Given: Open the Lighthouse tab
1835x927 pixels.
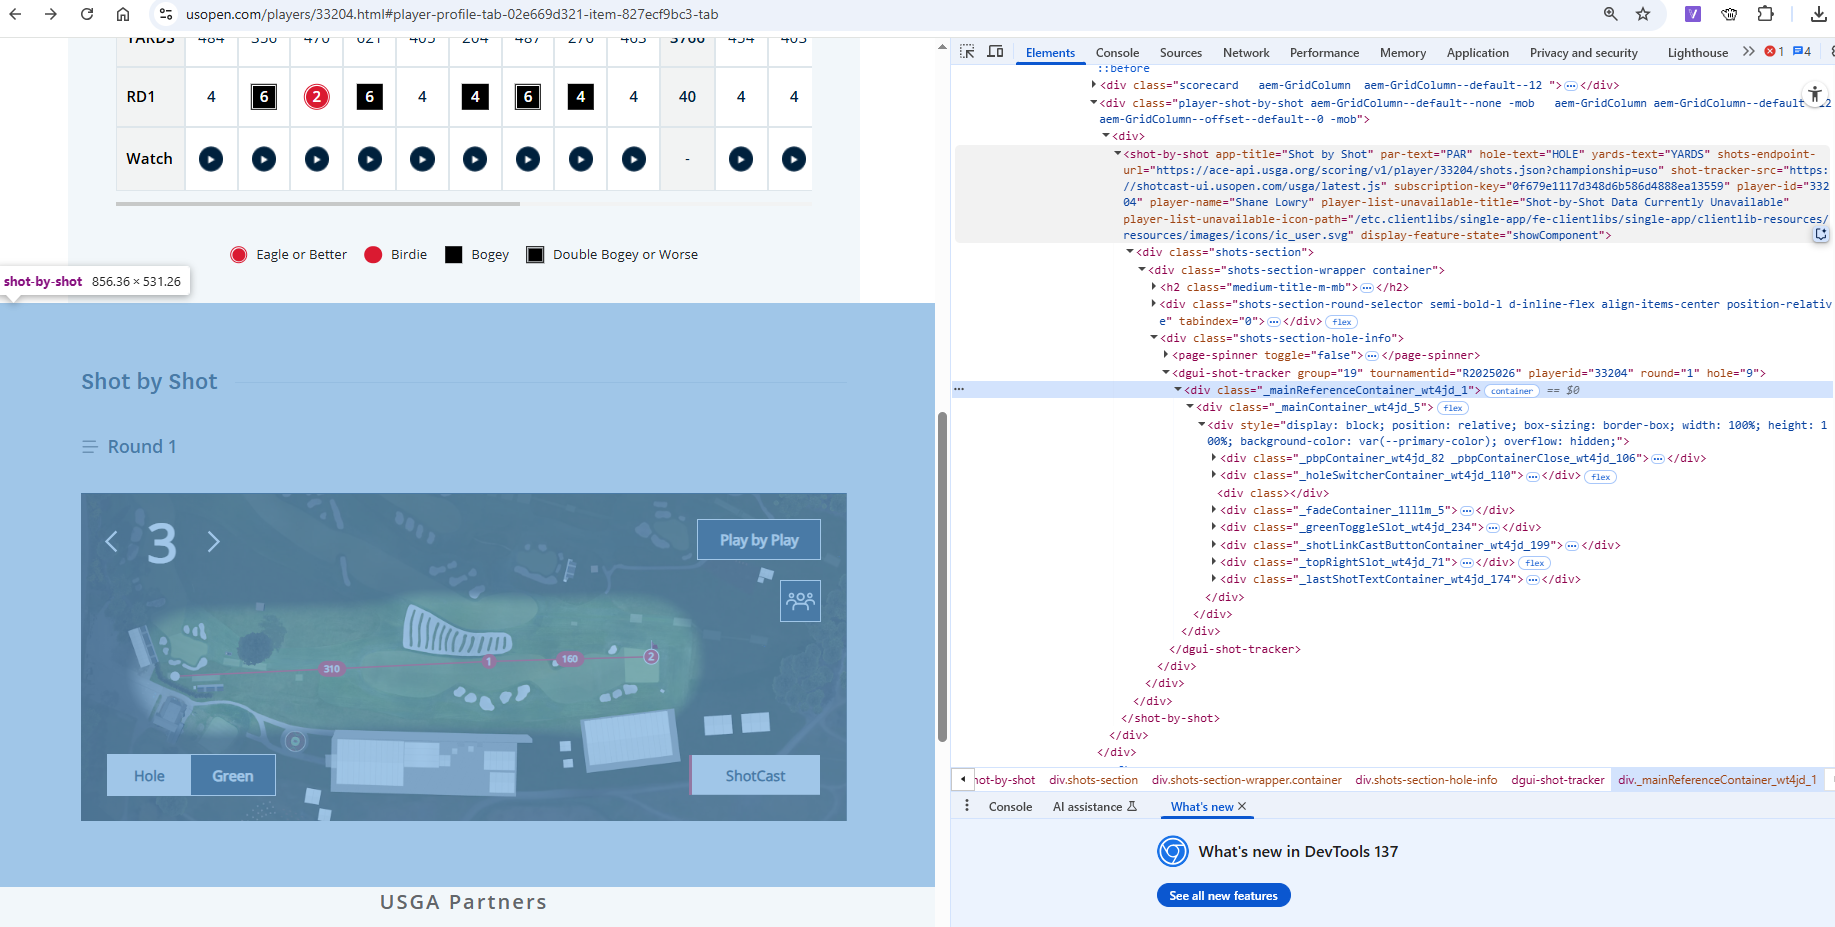Looking at the screenshot, I should [1697, 53].
